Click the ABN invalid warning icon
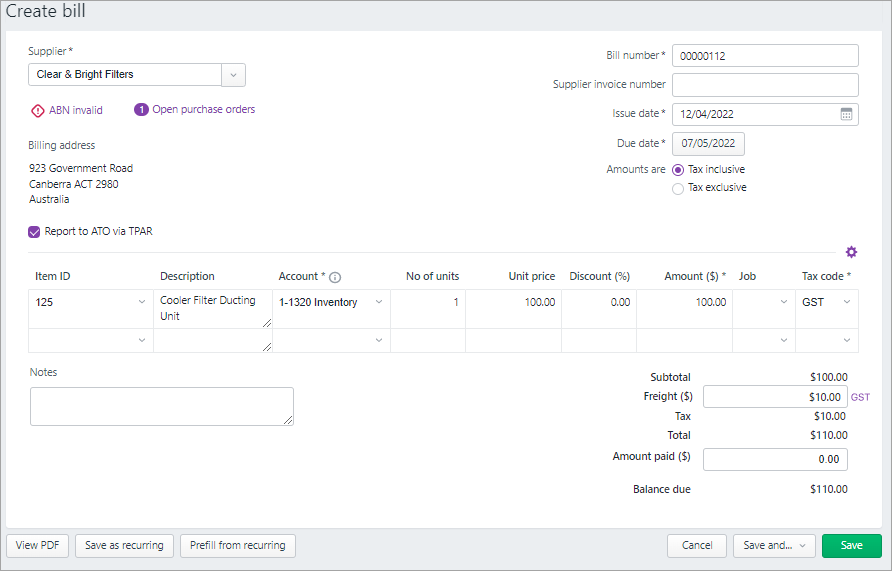The height and width of the screenshot is (571, 892). (37, 110)
